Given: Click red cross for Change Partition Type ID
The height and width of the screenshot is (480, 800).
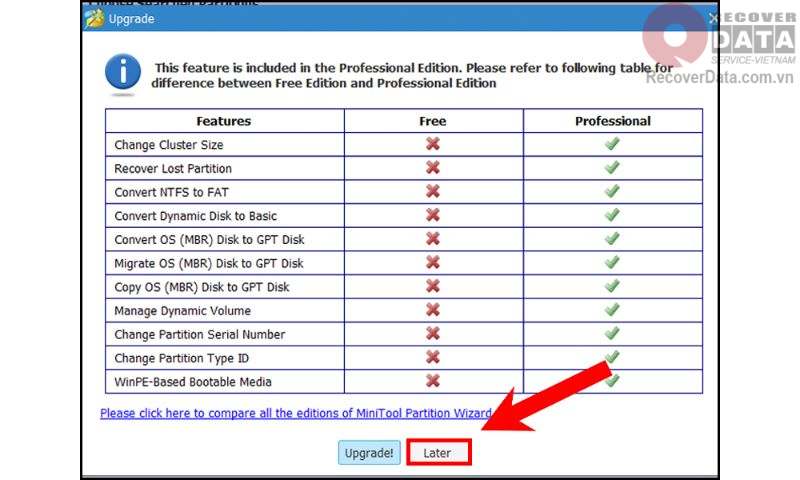Looking at the screenshot, I should pyautogui.click(x=433, y=357).
